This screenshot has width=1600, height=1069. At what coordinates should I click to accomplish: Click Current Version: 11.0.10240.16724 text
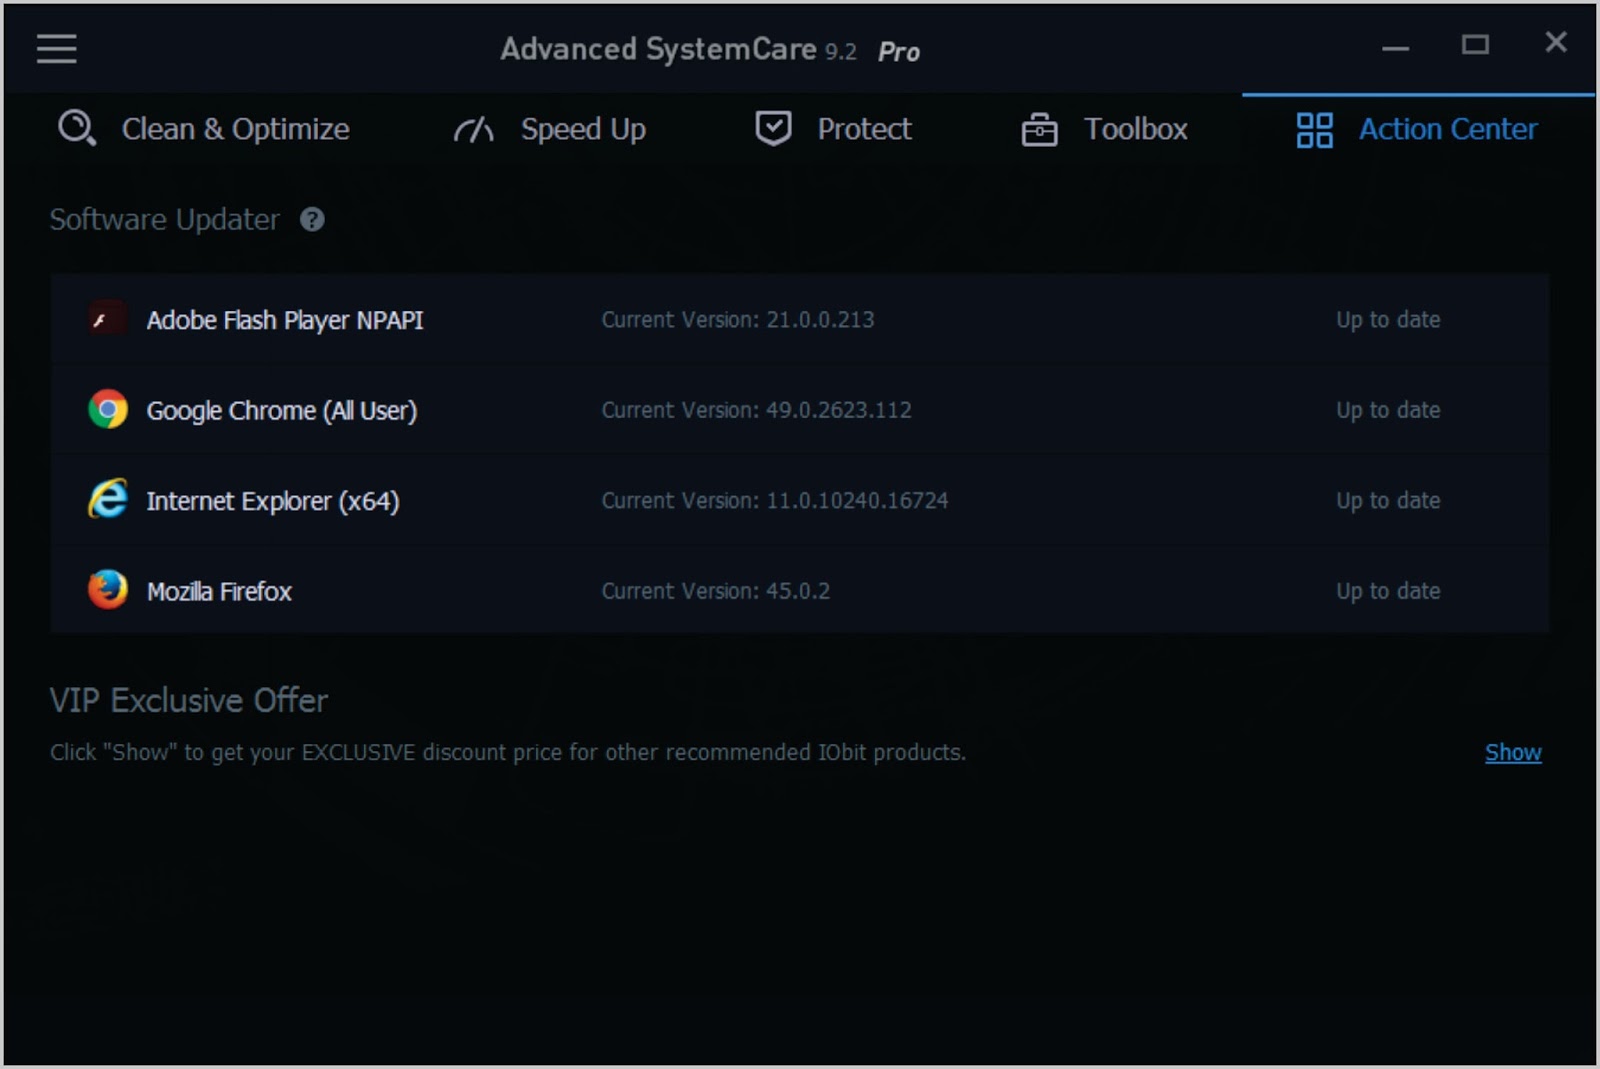click(x=775, y=500)
